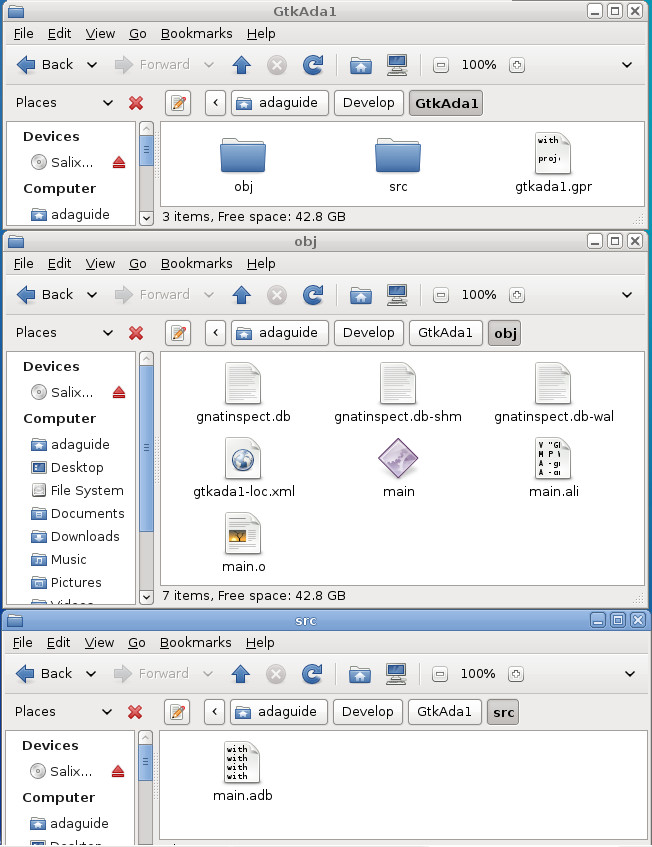Open Go menu in src window
The height and width of the screenshot is (847, 652).
click(x=137, y=643)
